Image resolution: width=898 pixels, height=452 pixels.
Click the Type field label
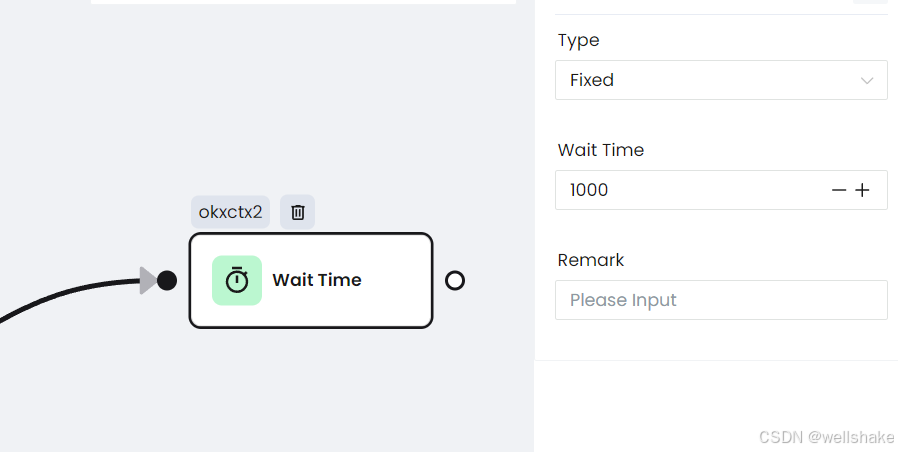click(x=578, y=40)
